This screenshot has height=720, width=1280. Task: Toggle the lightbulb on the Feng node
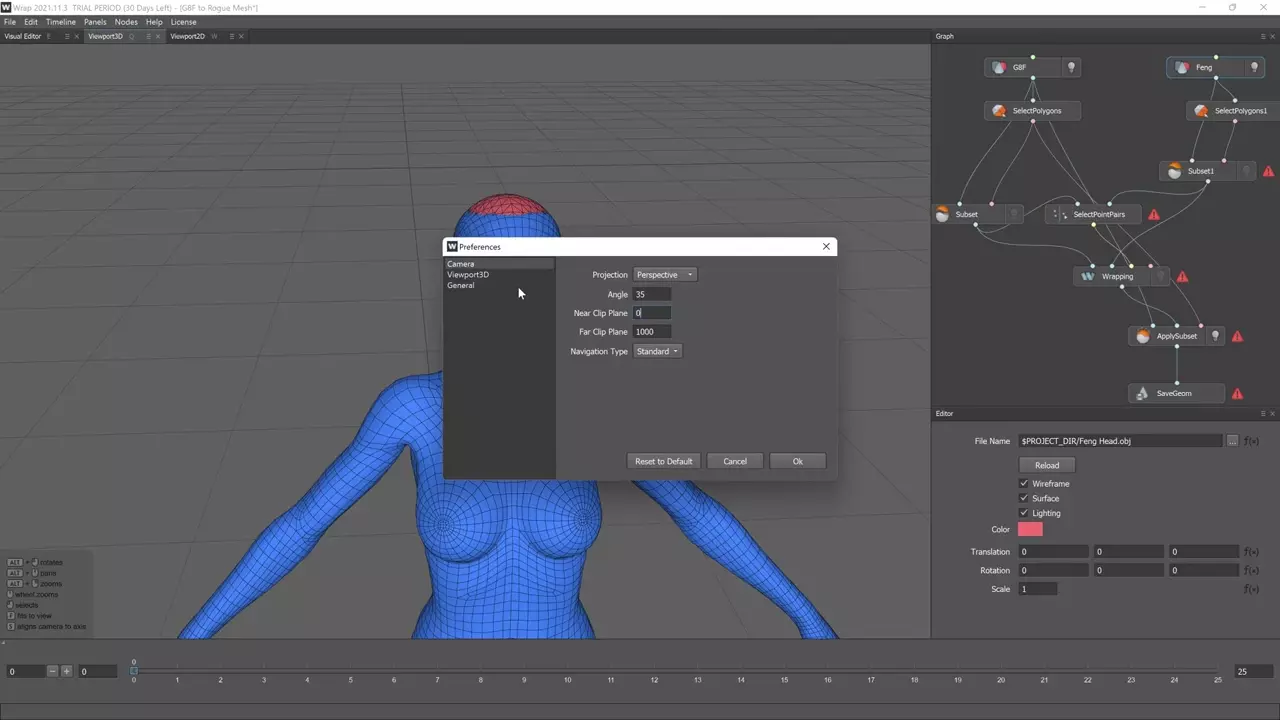(1254, 67)
